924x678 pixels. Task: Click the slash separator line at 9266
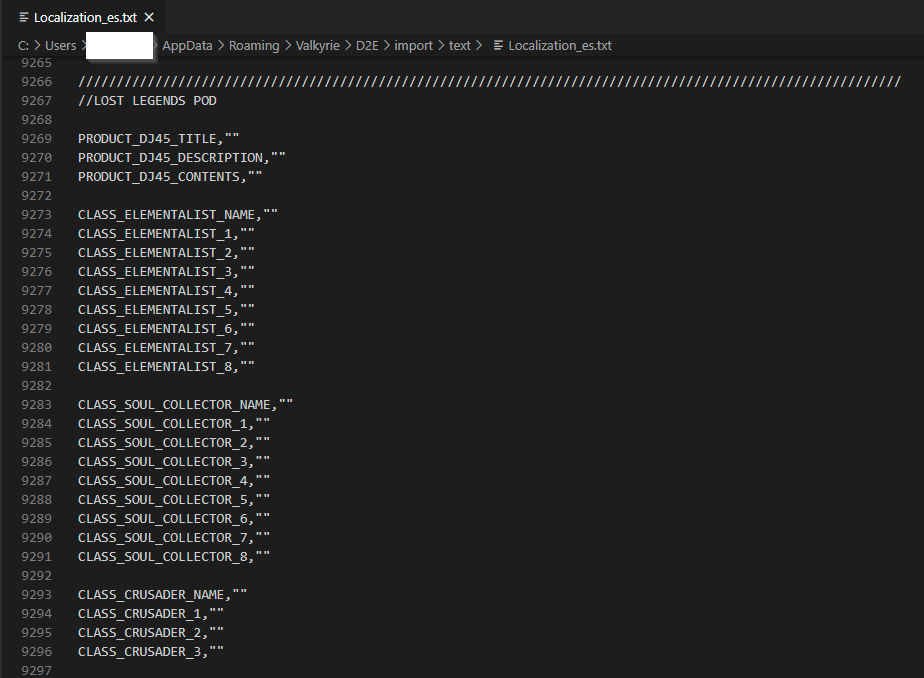tap(490, 81)
